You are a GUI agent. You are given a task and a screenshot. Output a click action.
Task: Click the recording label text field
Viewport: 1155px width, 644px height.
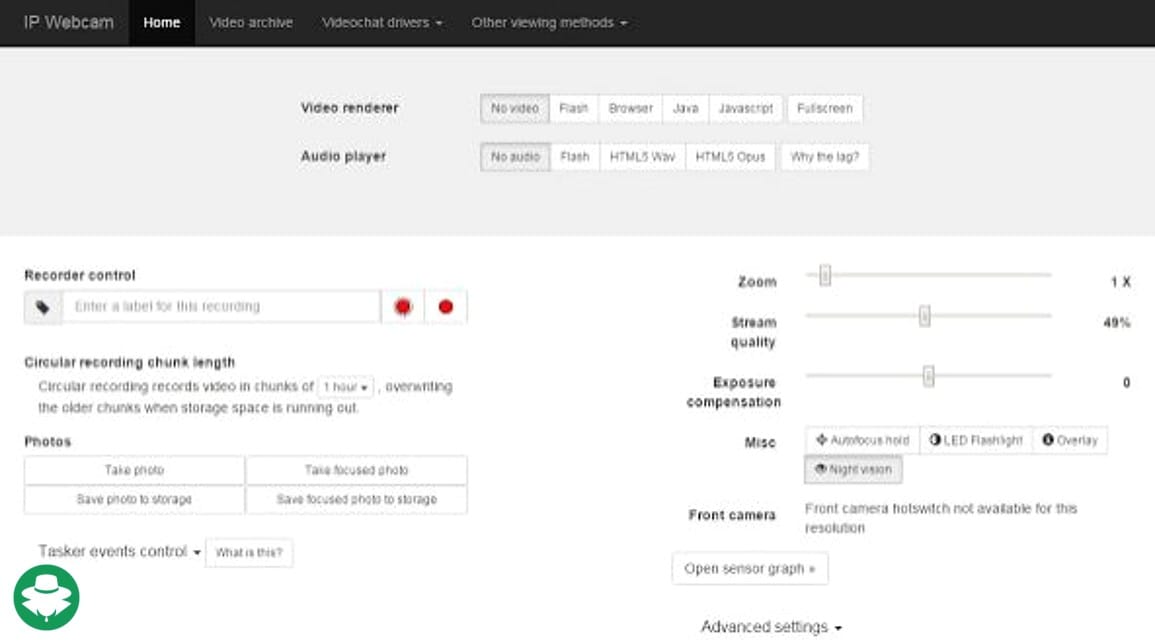click(x=221, y=307)
